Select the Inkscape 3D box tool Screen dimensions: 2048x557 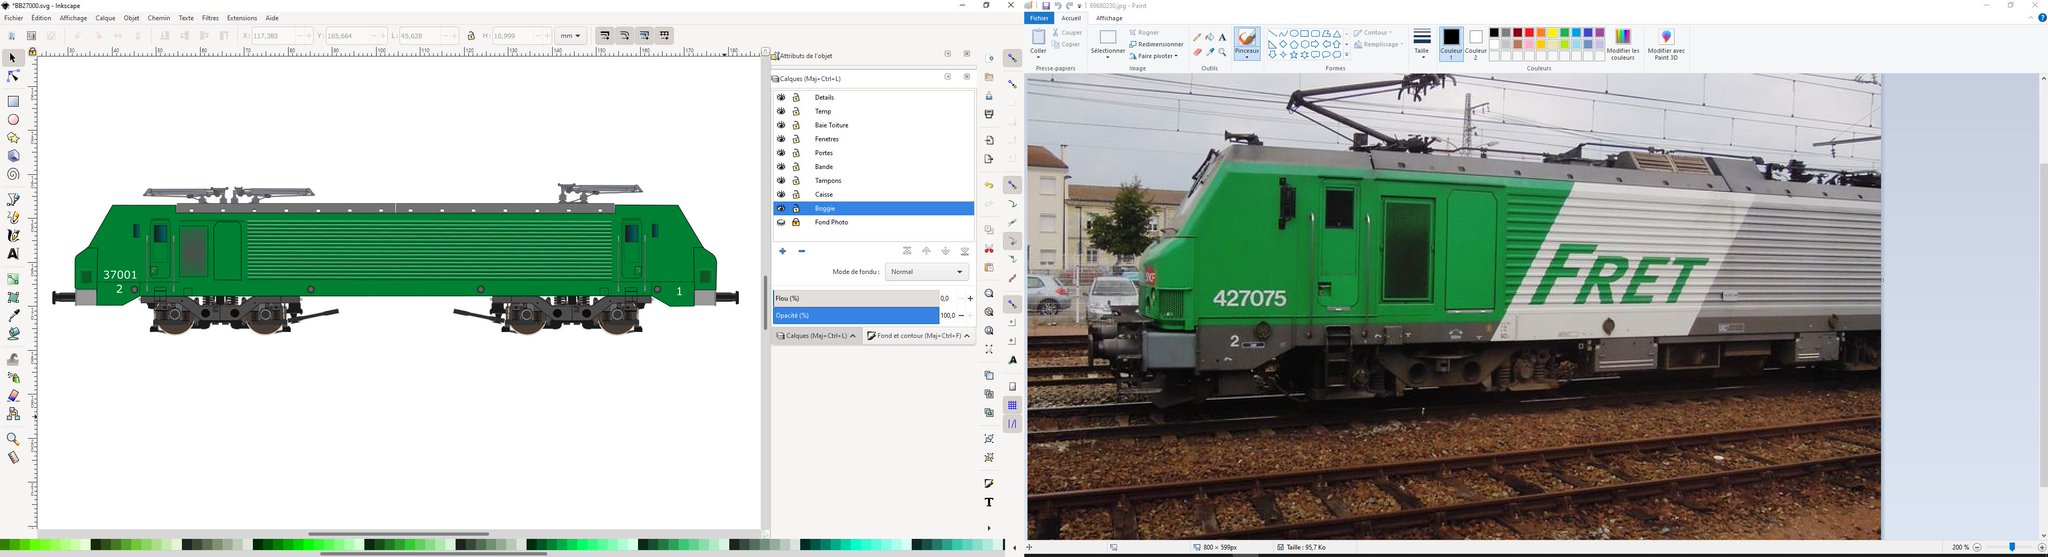pos(13,156)
